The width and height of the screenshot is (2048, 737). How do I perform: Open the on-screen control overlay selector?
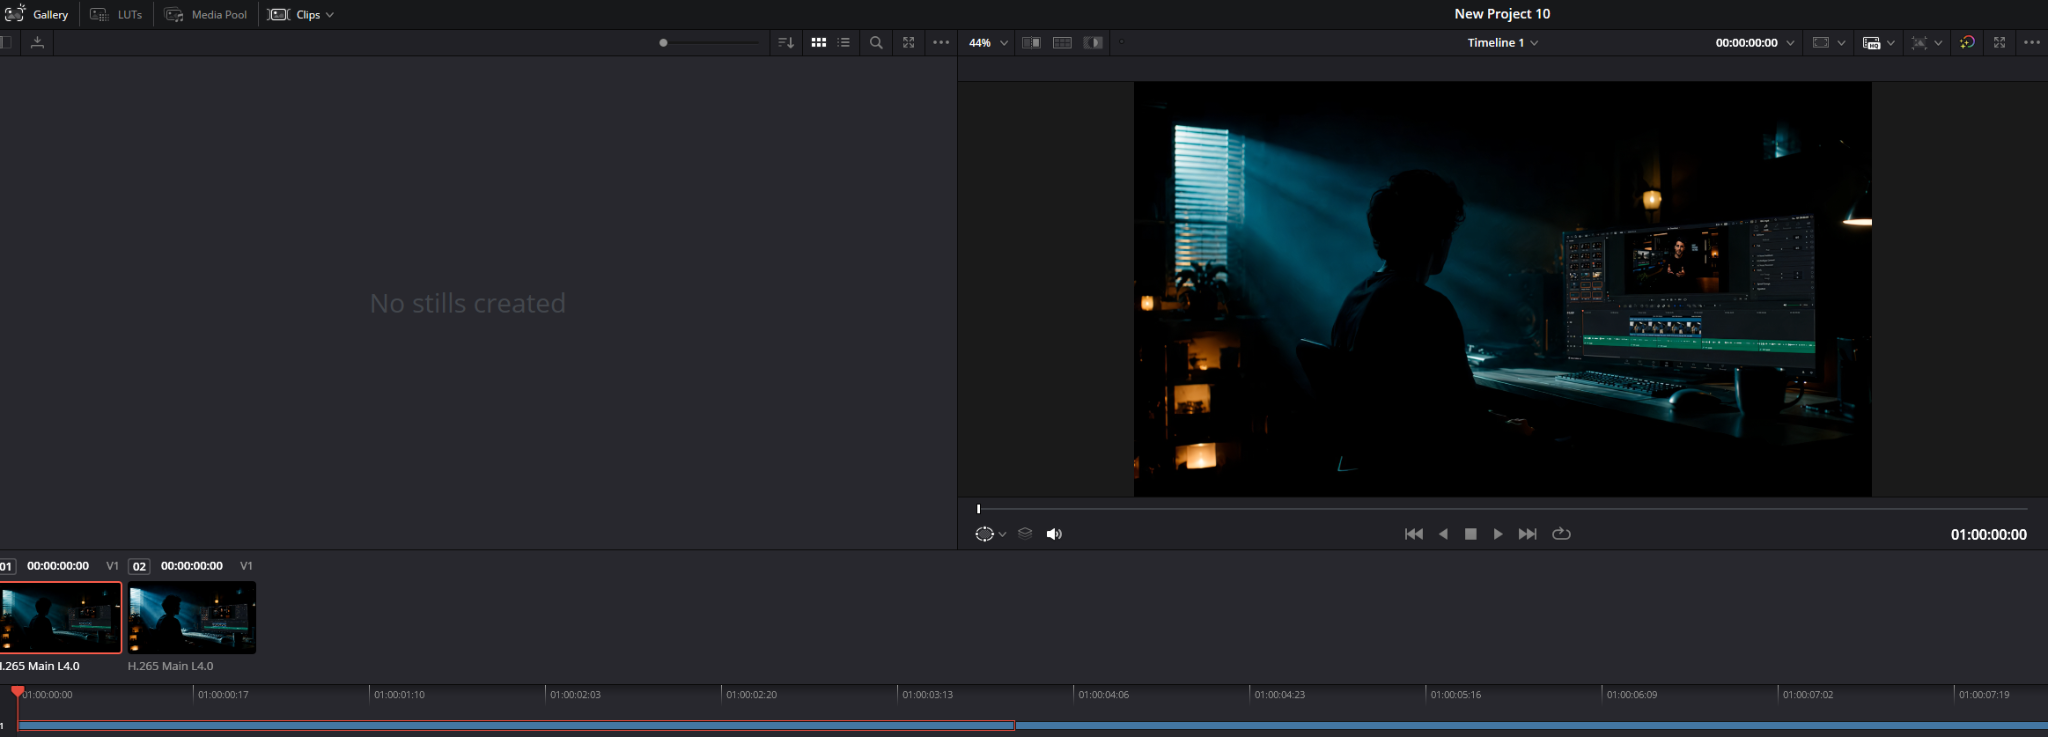click(990, 534)
